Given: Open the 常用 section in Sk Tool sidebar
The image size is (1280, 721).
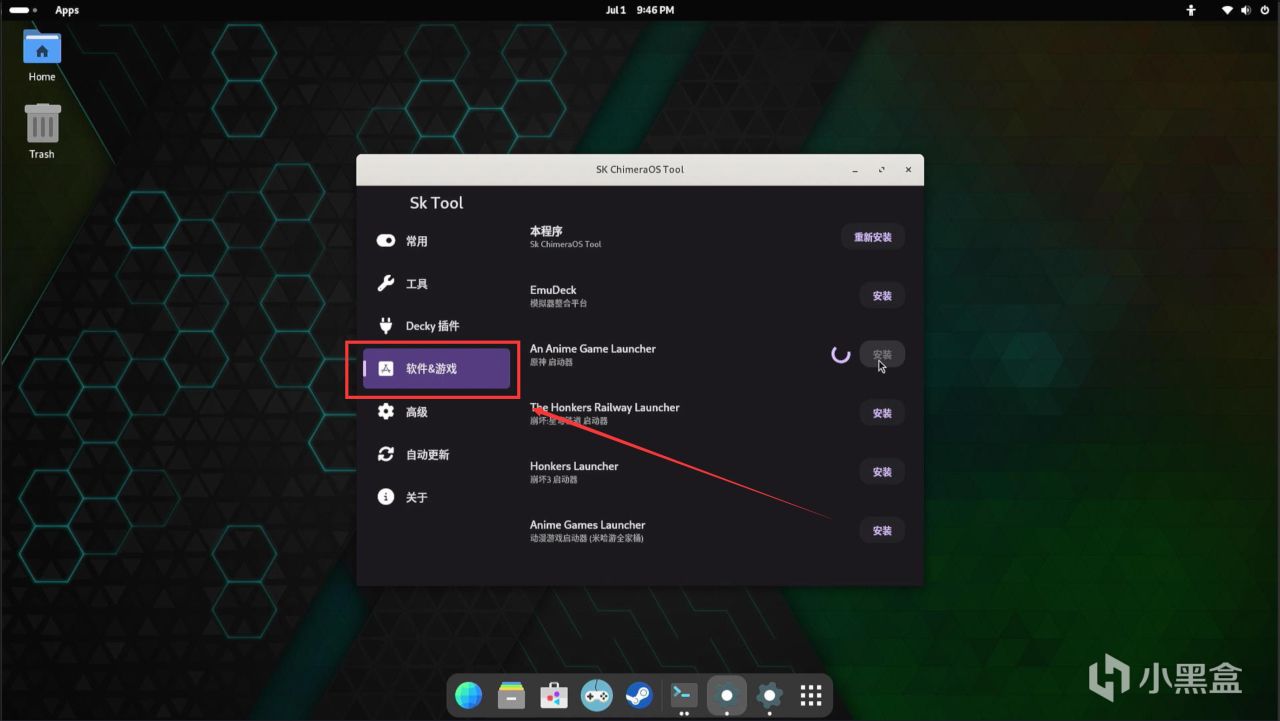Looking at the screenshot, I should pyautogui.click(x=436, y=241).
